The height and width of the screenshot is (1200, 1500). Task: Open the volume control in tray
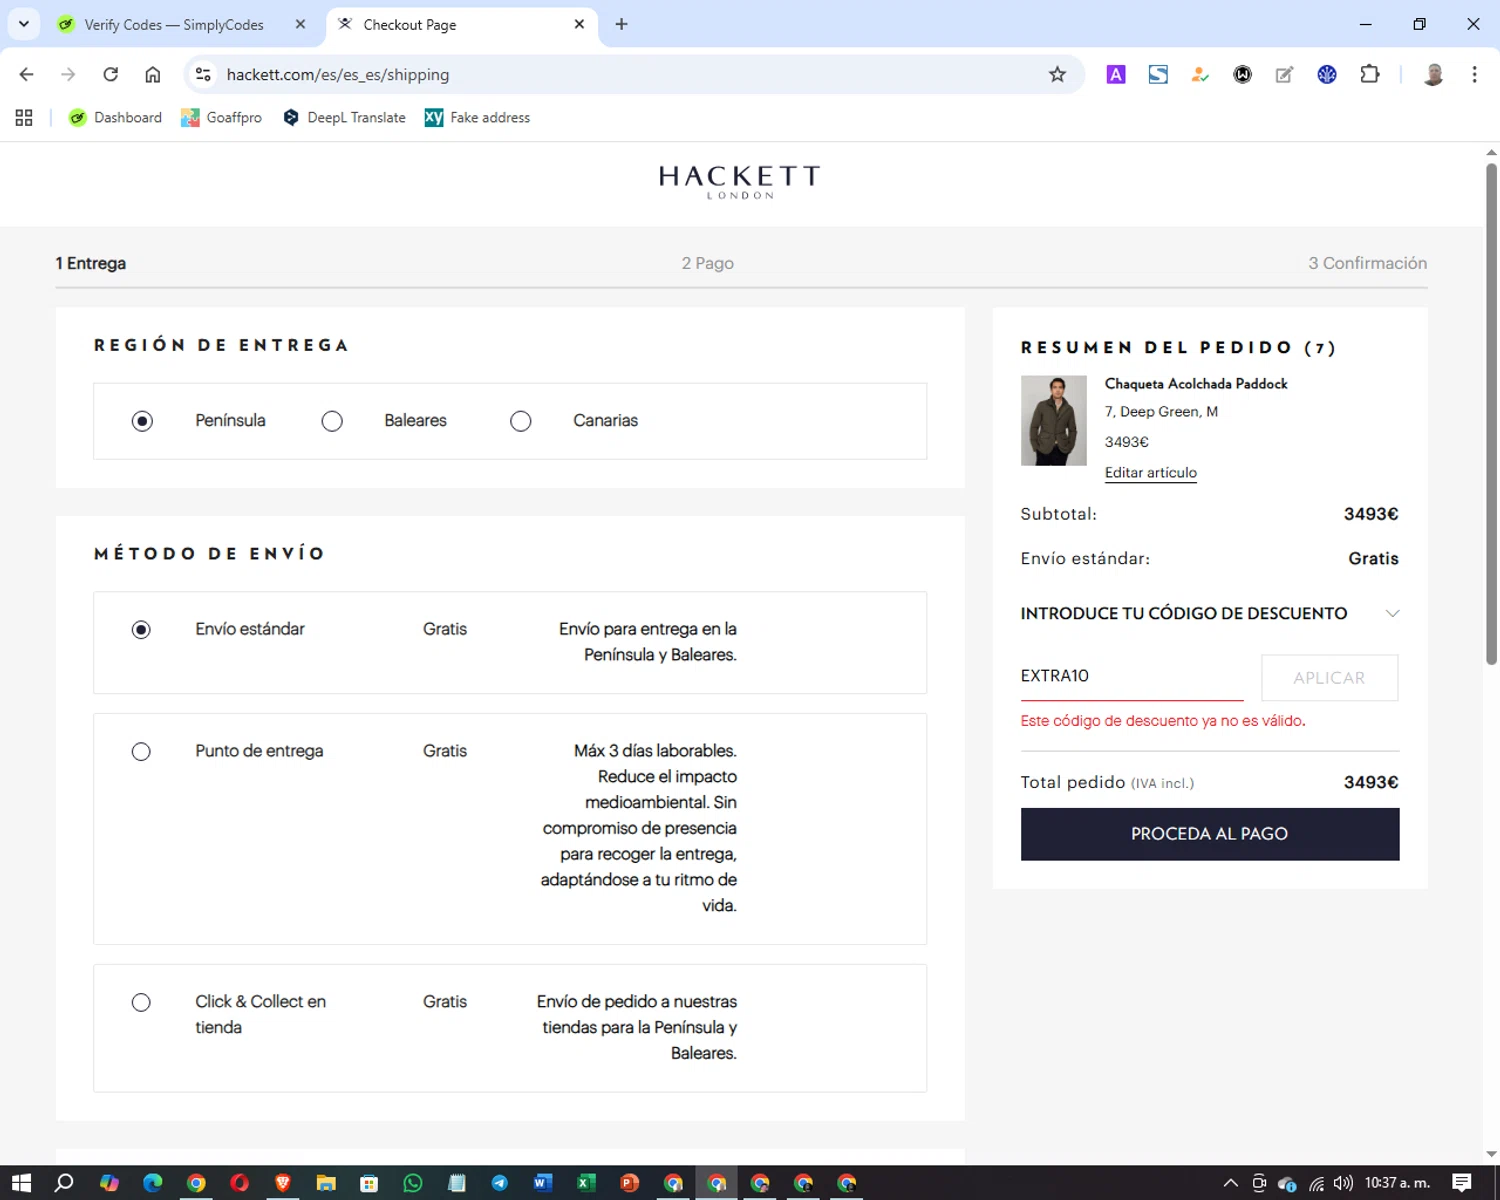[x=1343, y=1183]
